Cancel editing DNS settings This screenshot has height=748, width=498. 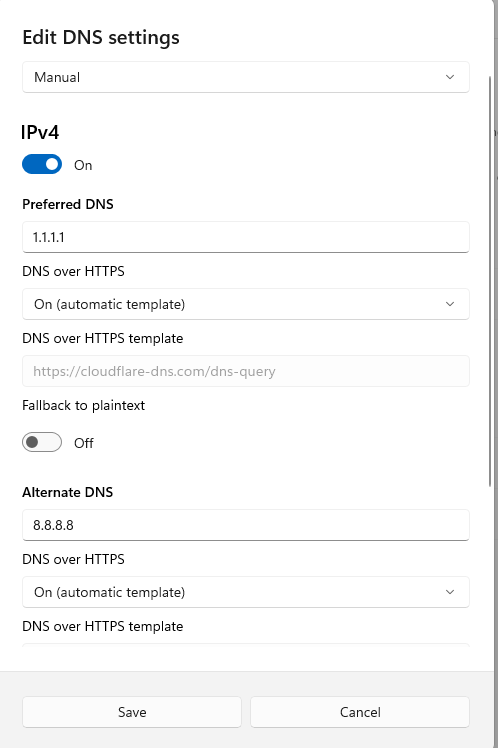tap(360, 712)
